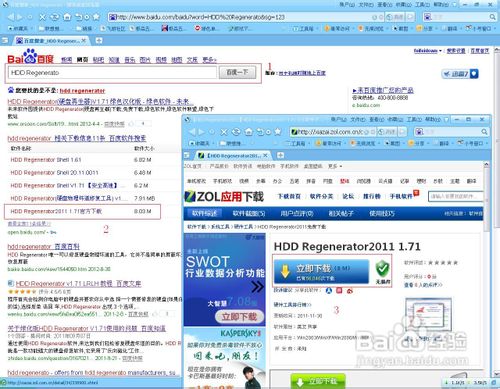Open hdd regenerator 百度百科 result
The height and width of the screenshot is (389, 500).
pyautogui.click(x=44, y=247)
